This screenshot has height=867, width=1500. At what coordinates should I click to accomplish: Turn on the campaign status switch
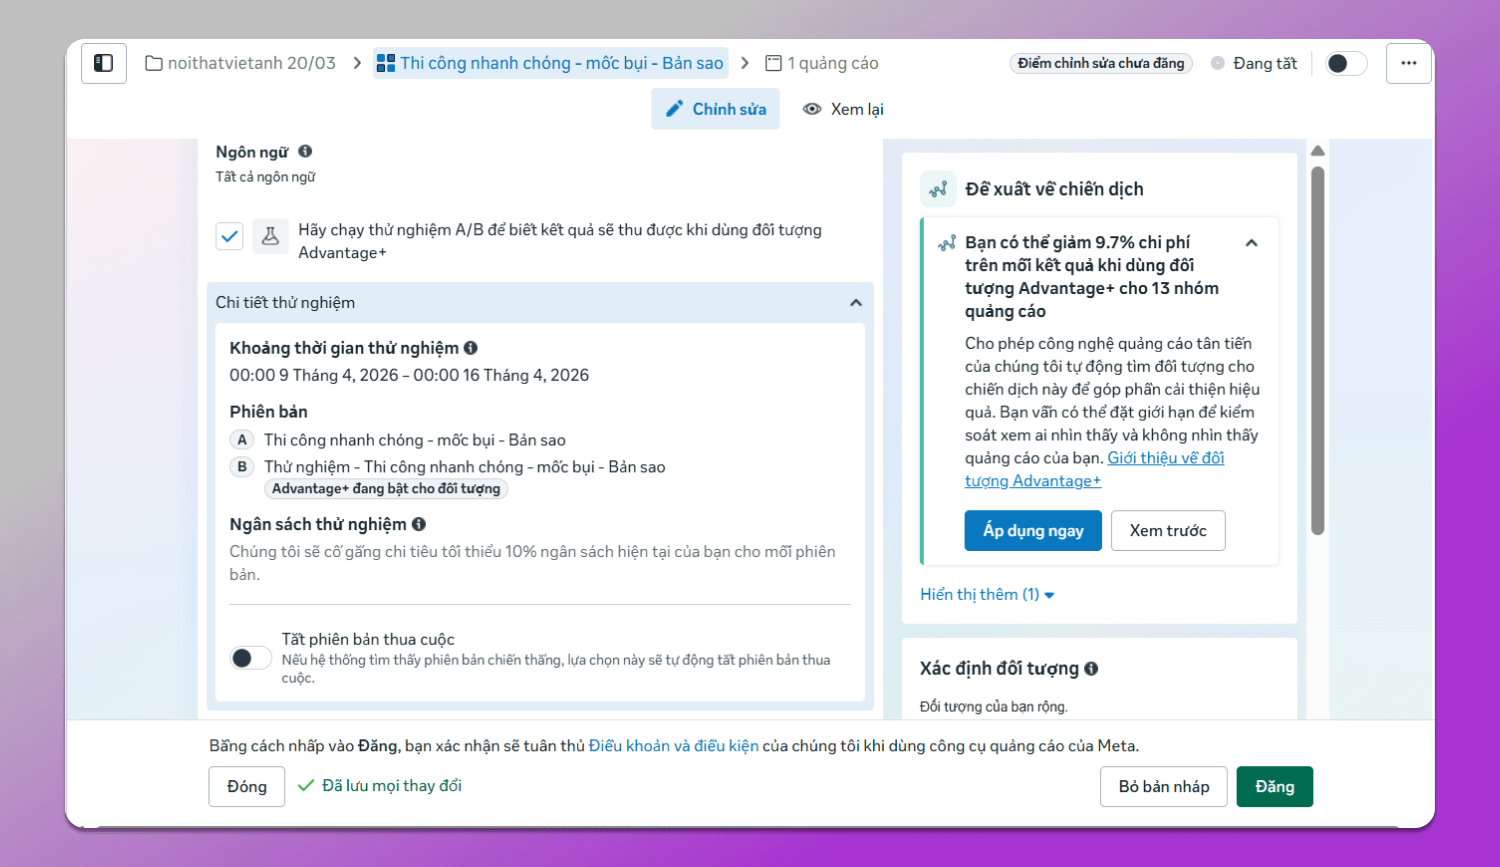pos(1345,63)
